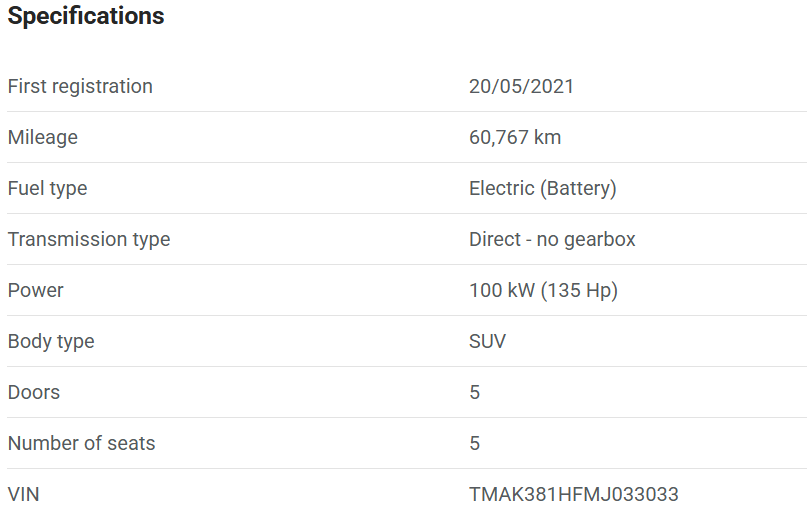Select the Doors value of 5

475,392
